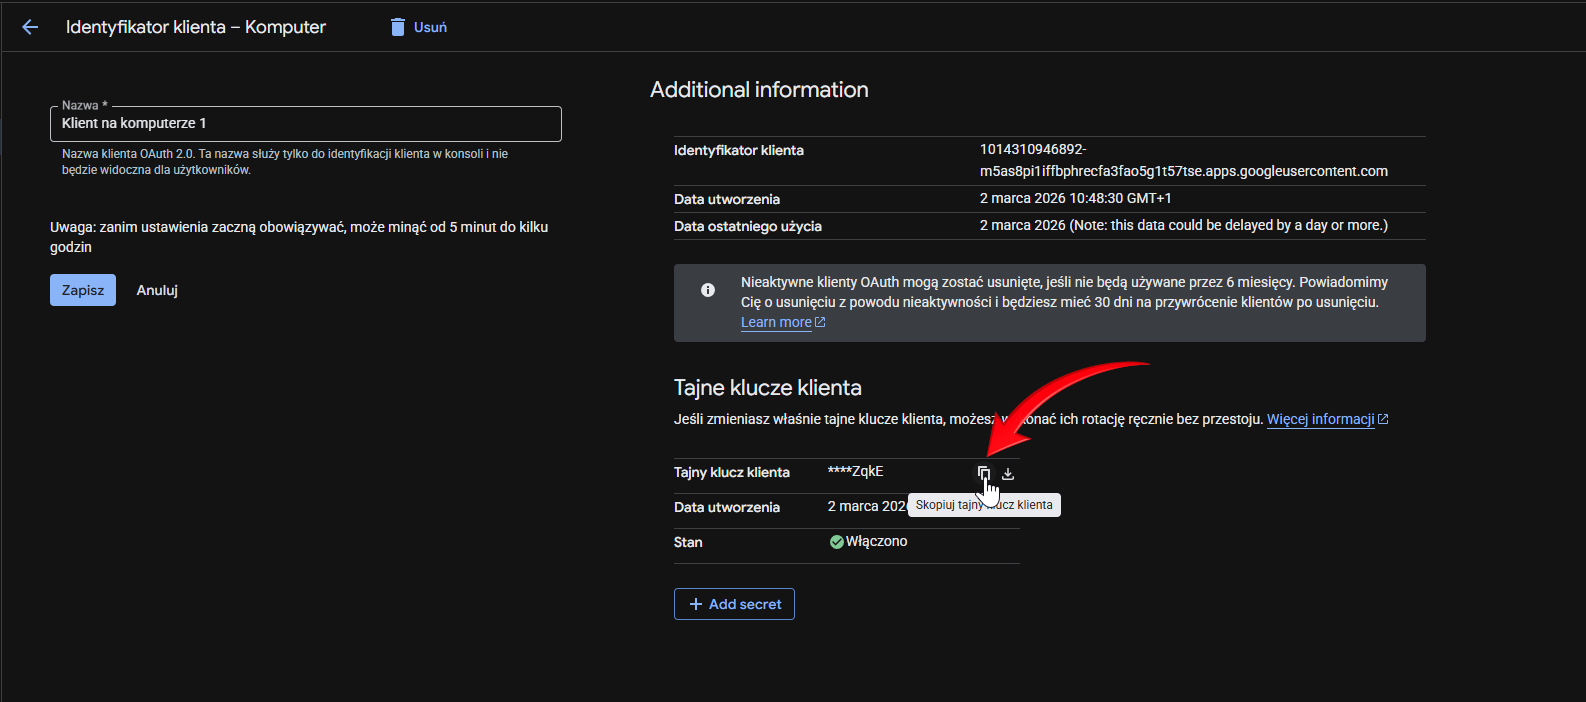Open the Learn more link

coord(776,322)
